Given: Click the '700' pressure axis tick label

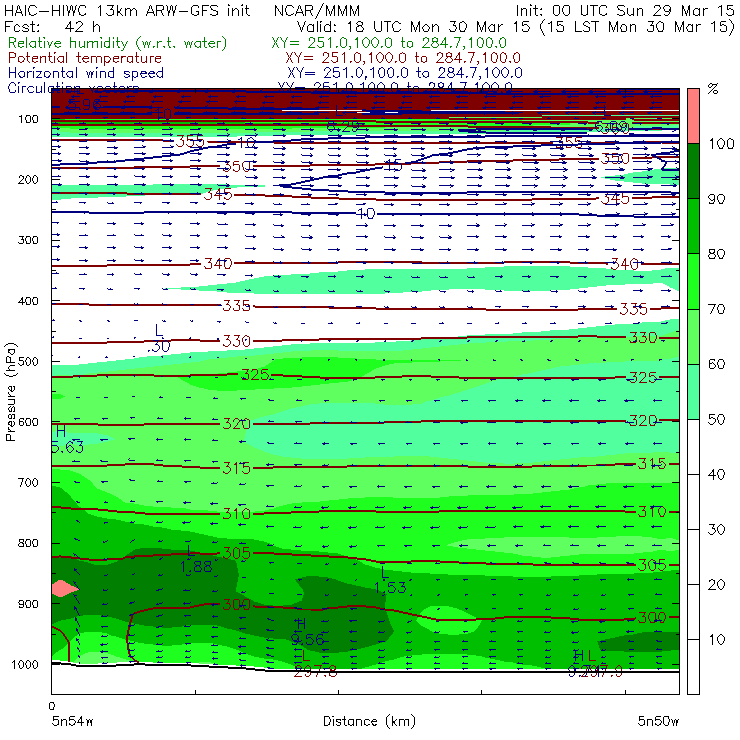Looking at the screenshot, I should (28, 482).
